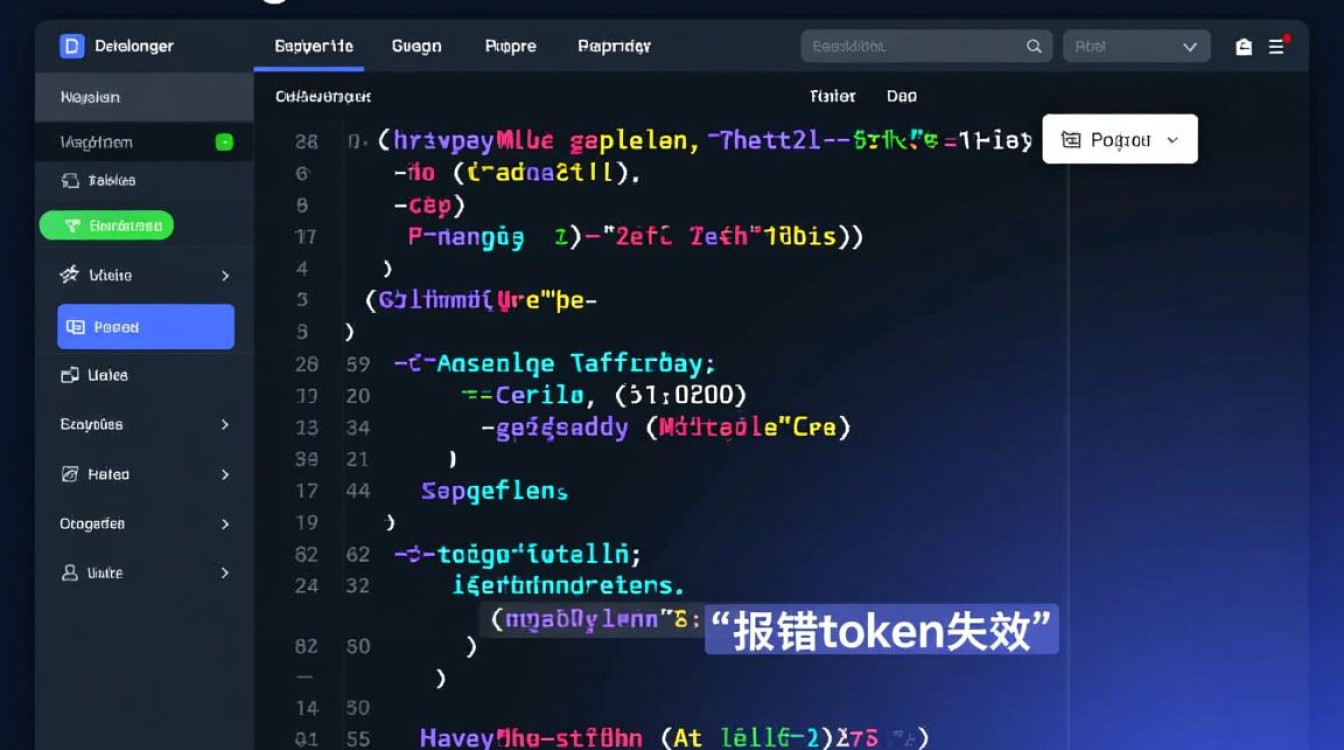Switch to the Sapyerile tab

coord(313,46)
